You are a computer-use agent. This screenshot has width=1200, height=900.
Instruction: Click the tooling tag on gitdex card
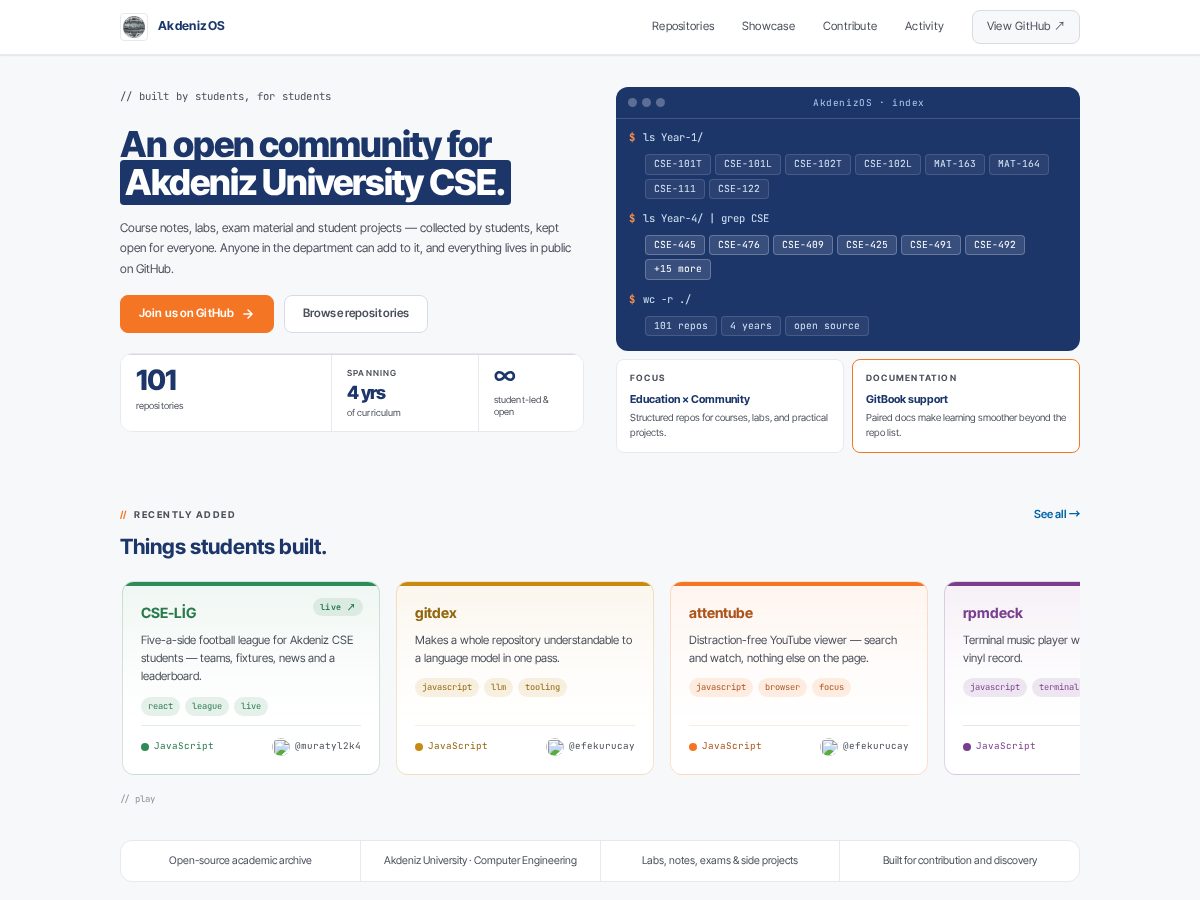click(543, 688)
